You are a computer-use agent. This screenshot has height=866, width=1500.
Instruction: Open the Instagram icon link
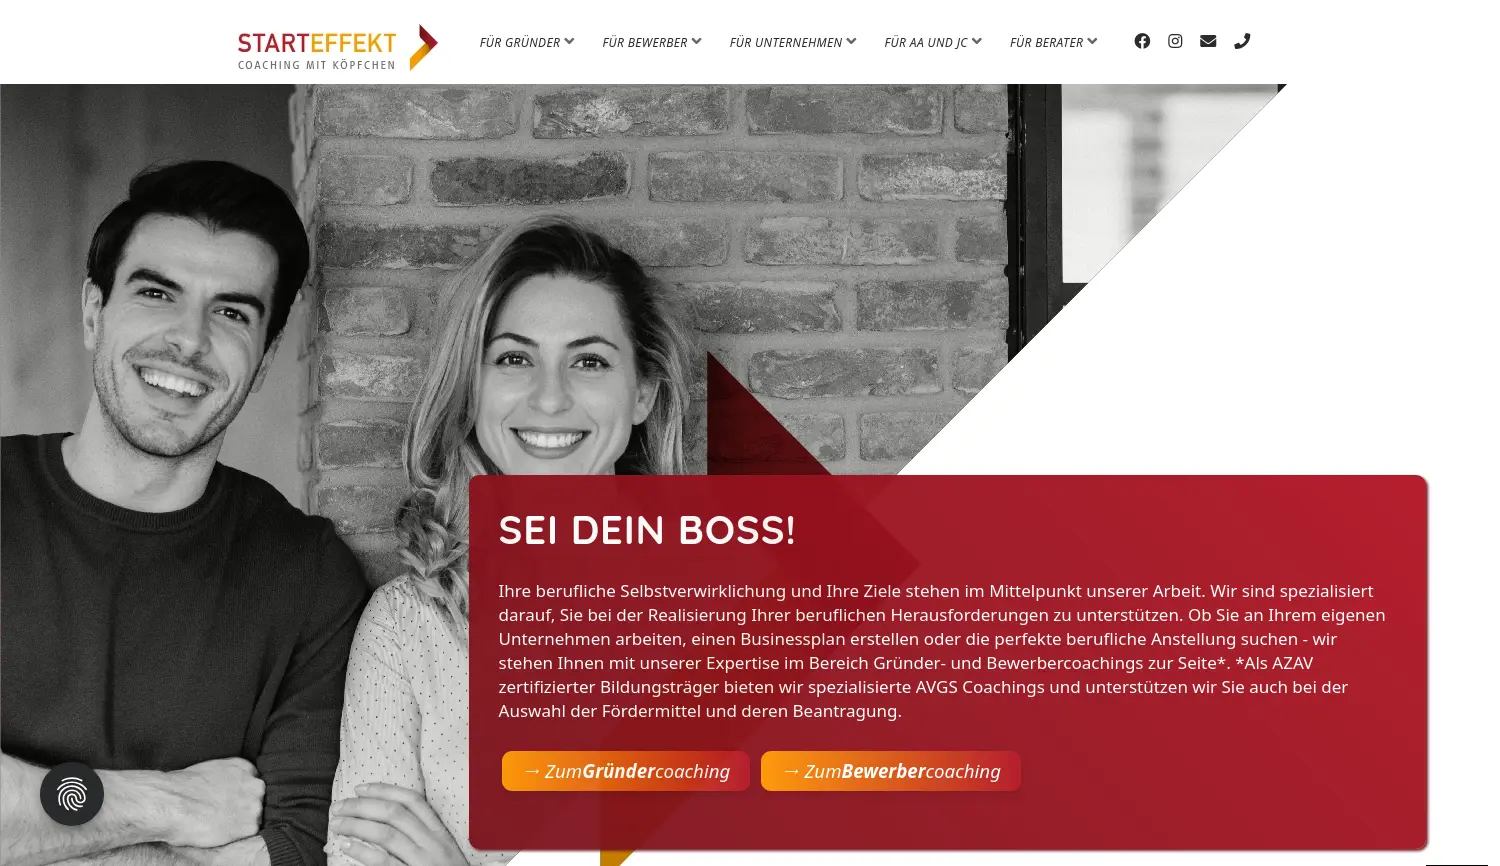tap(1175, 41)
